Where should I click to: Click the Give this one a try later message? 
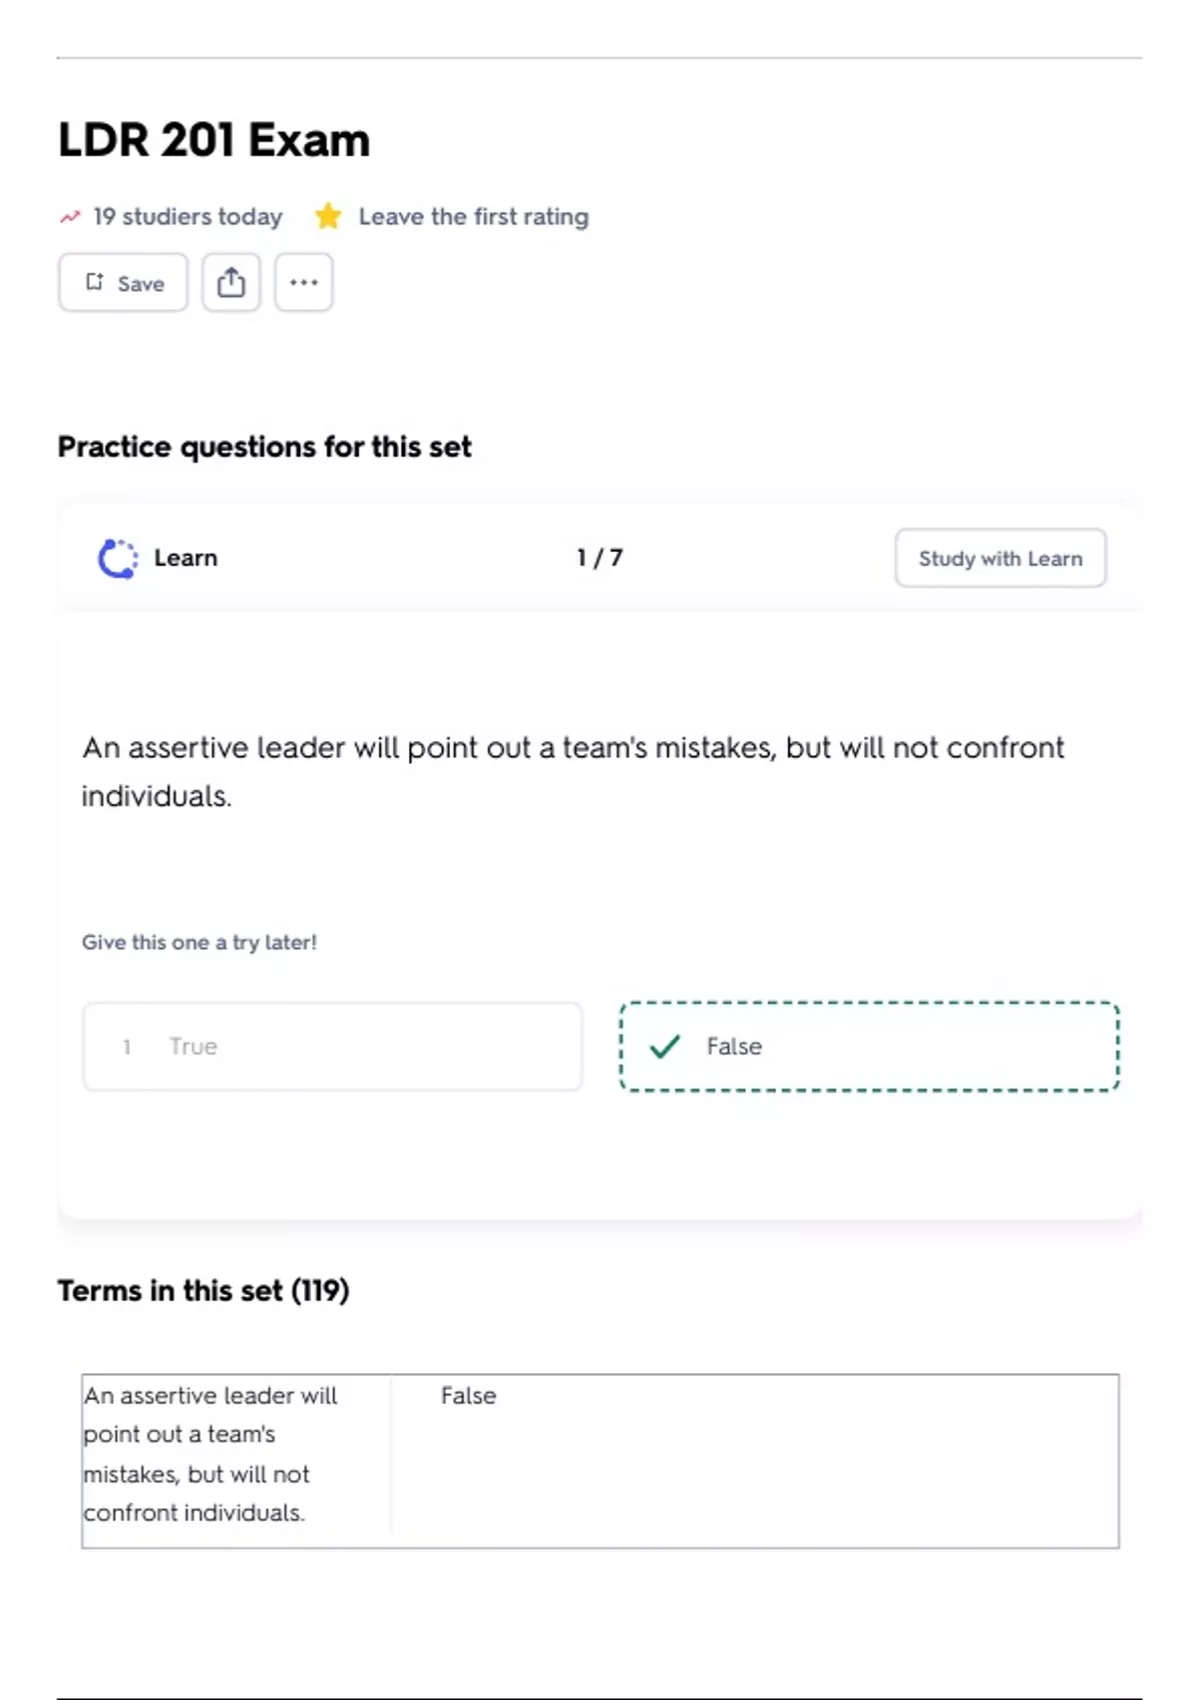click(199, 942)
